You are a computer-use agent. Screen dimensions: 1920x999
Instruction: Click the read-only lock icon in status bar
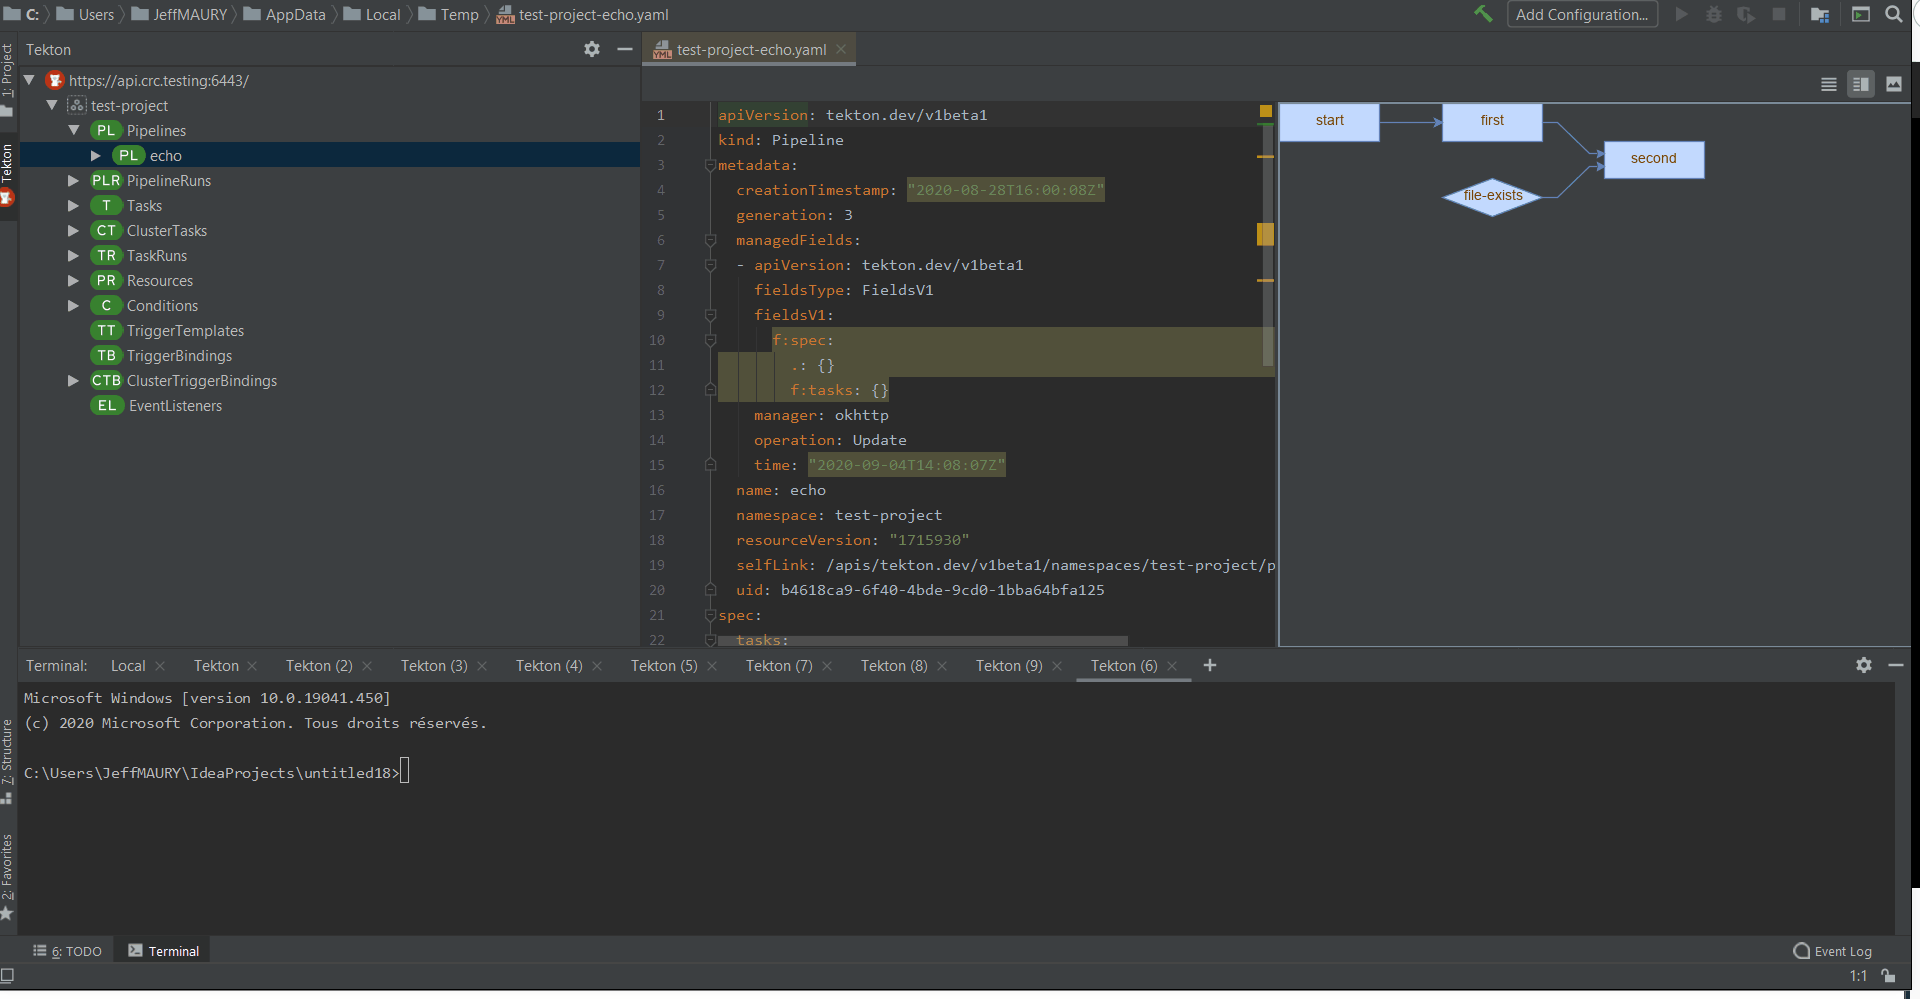1887,976
